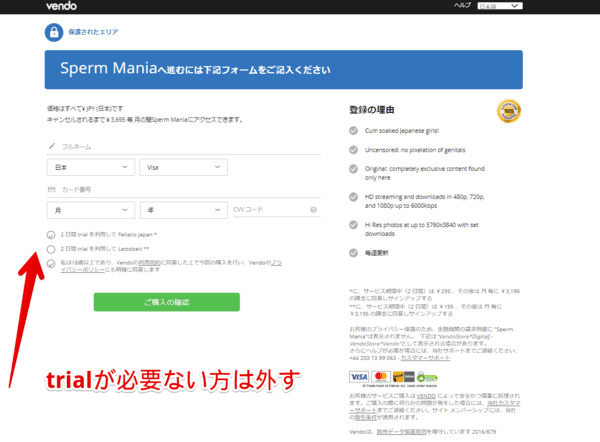Open the 欧州データ保護規則 GDPR link

401,432
